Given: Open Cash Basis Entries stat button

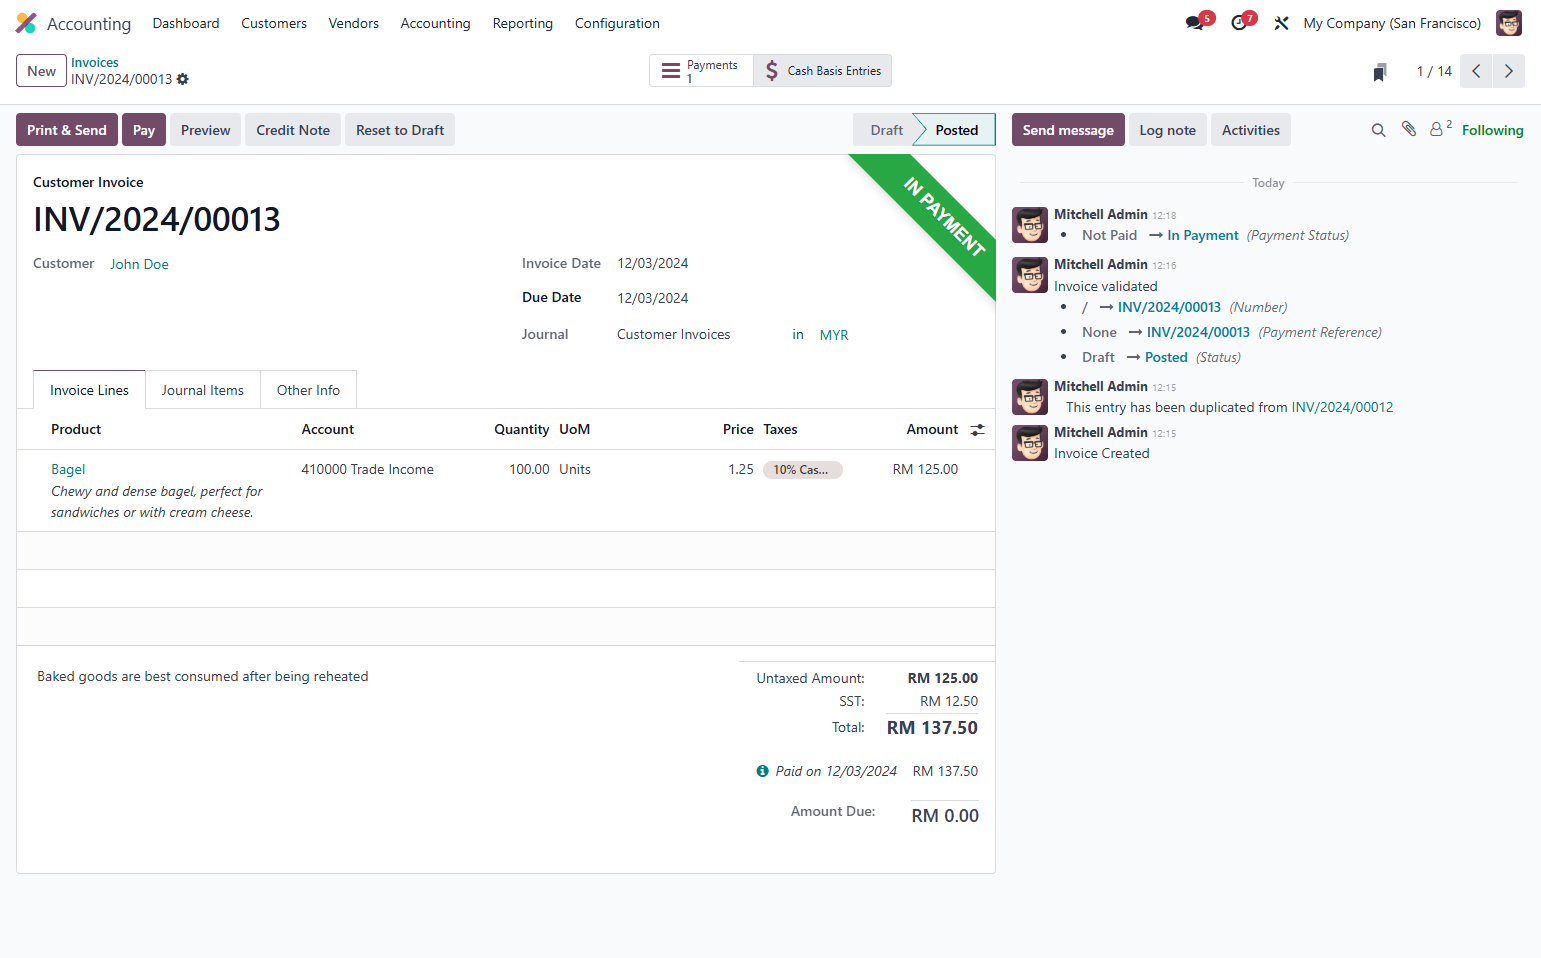Looking at the screenshot, I should click(823, 71).
